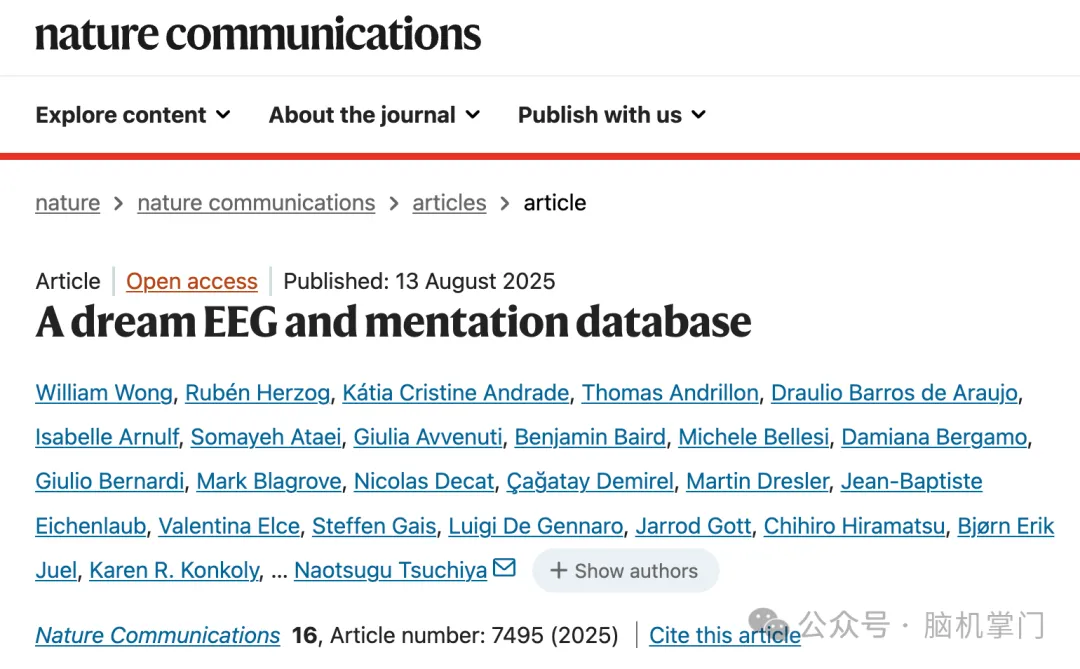Click the envelope icon beside Naotsugu Tsuchiya
This screenshot has width=1080, height=669.
(x=505, y=569)
